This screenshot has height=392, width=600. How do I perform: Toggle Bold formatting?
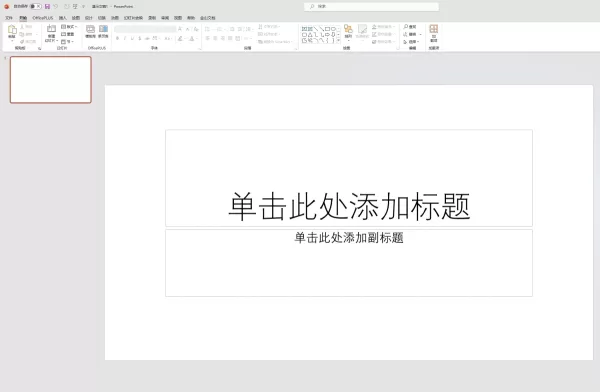coord(117,38)
